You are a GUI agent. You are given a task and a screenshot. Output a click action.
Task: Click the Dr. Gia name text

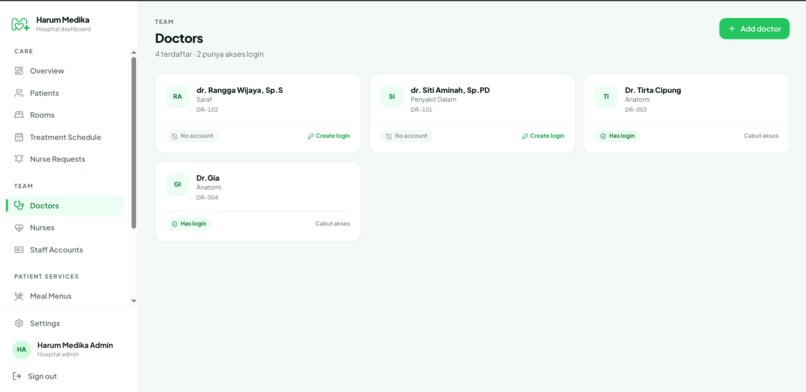pyautogui.click(x=208, y=178)
